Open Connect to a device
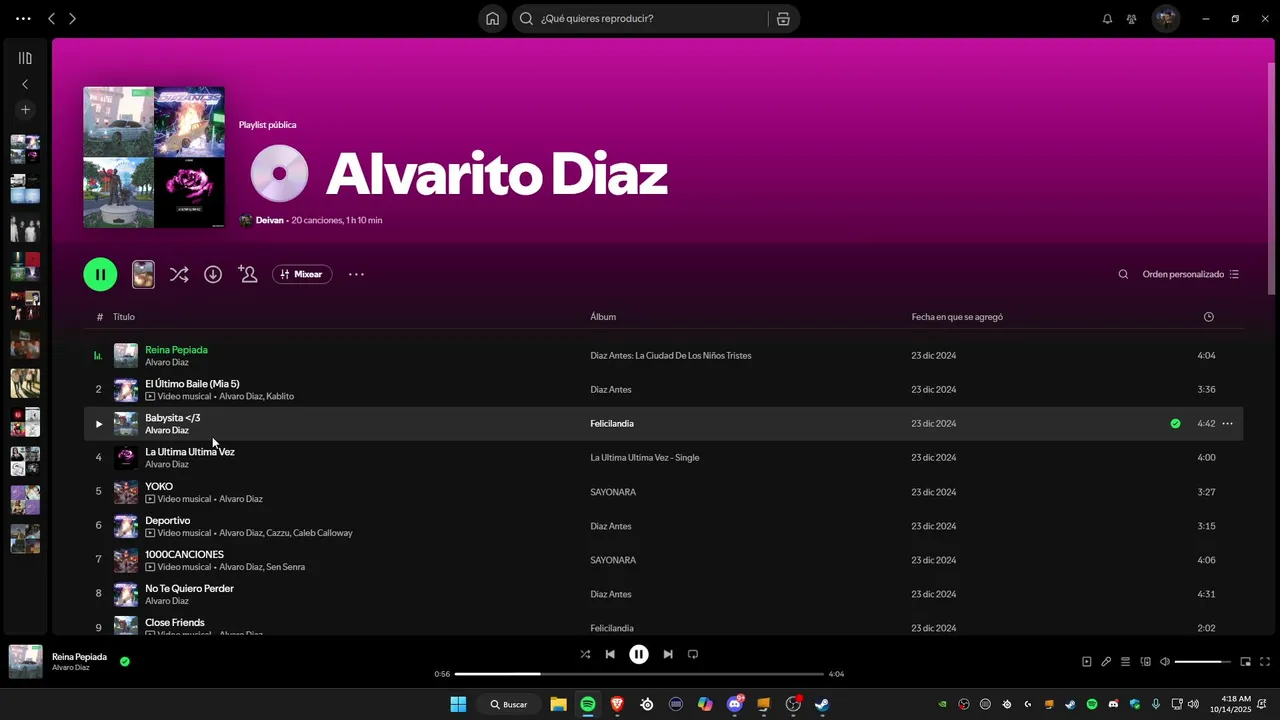1280x720 pixels. pyautogui.click(x=1146, y=662)
